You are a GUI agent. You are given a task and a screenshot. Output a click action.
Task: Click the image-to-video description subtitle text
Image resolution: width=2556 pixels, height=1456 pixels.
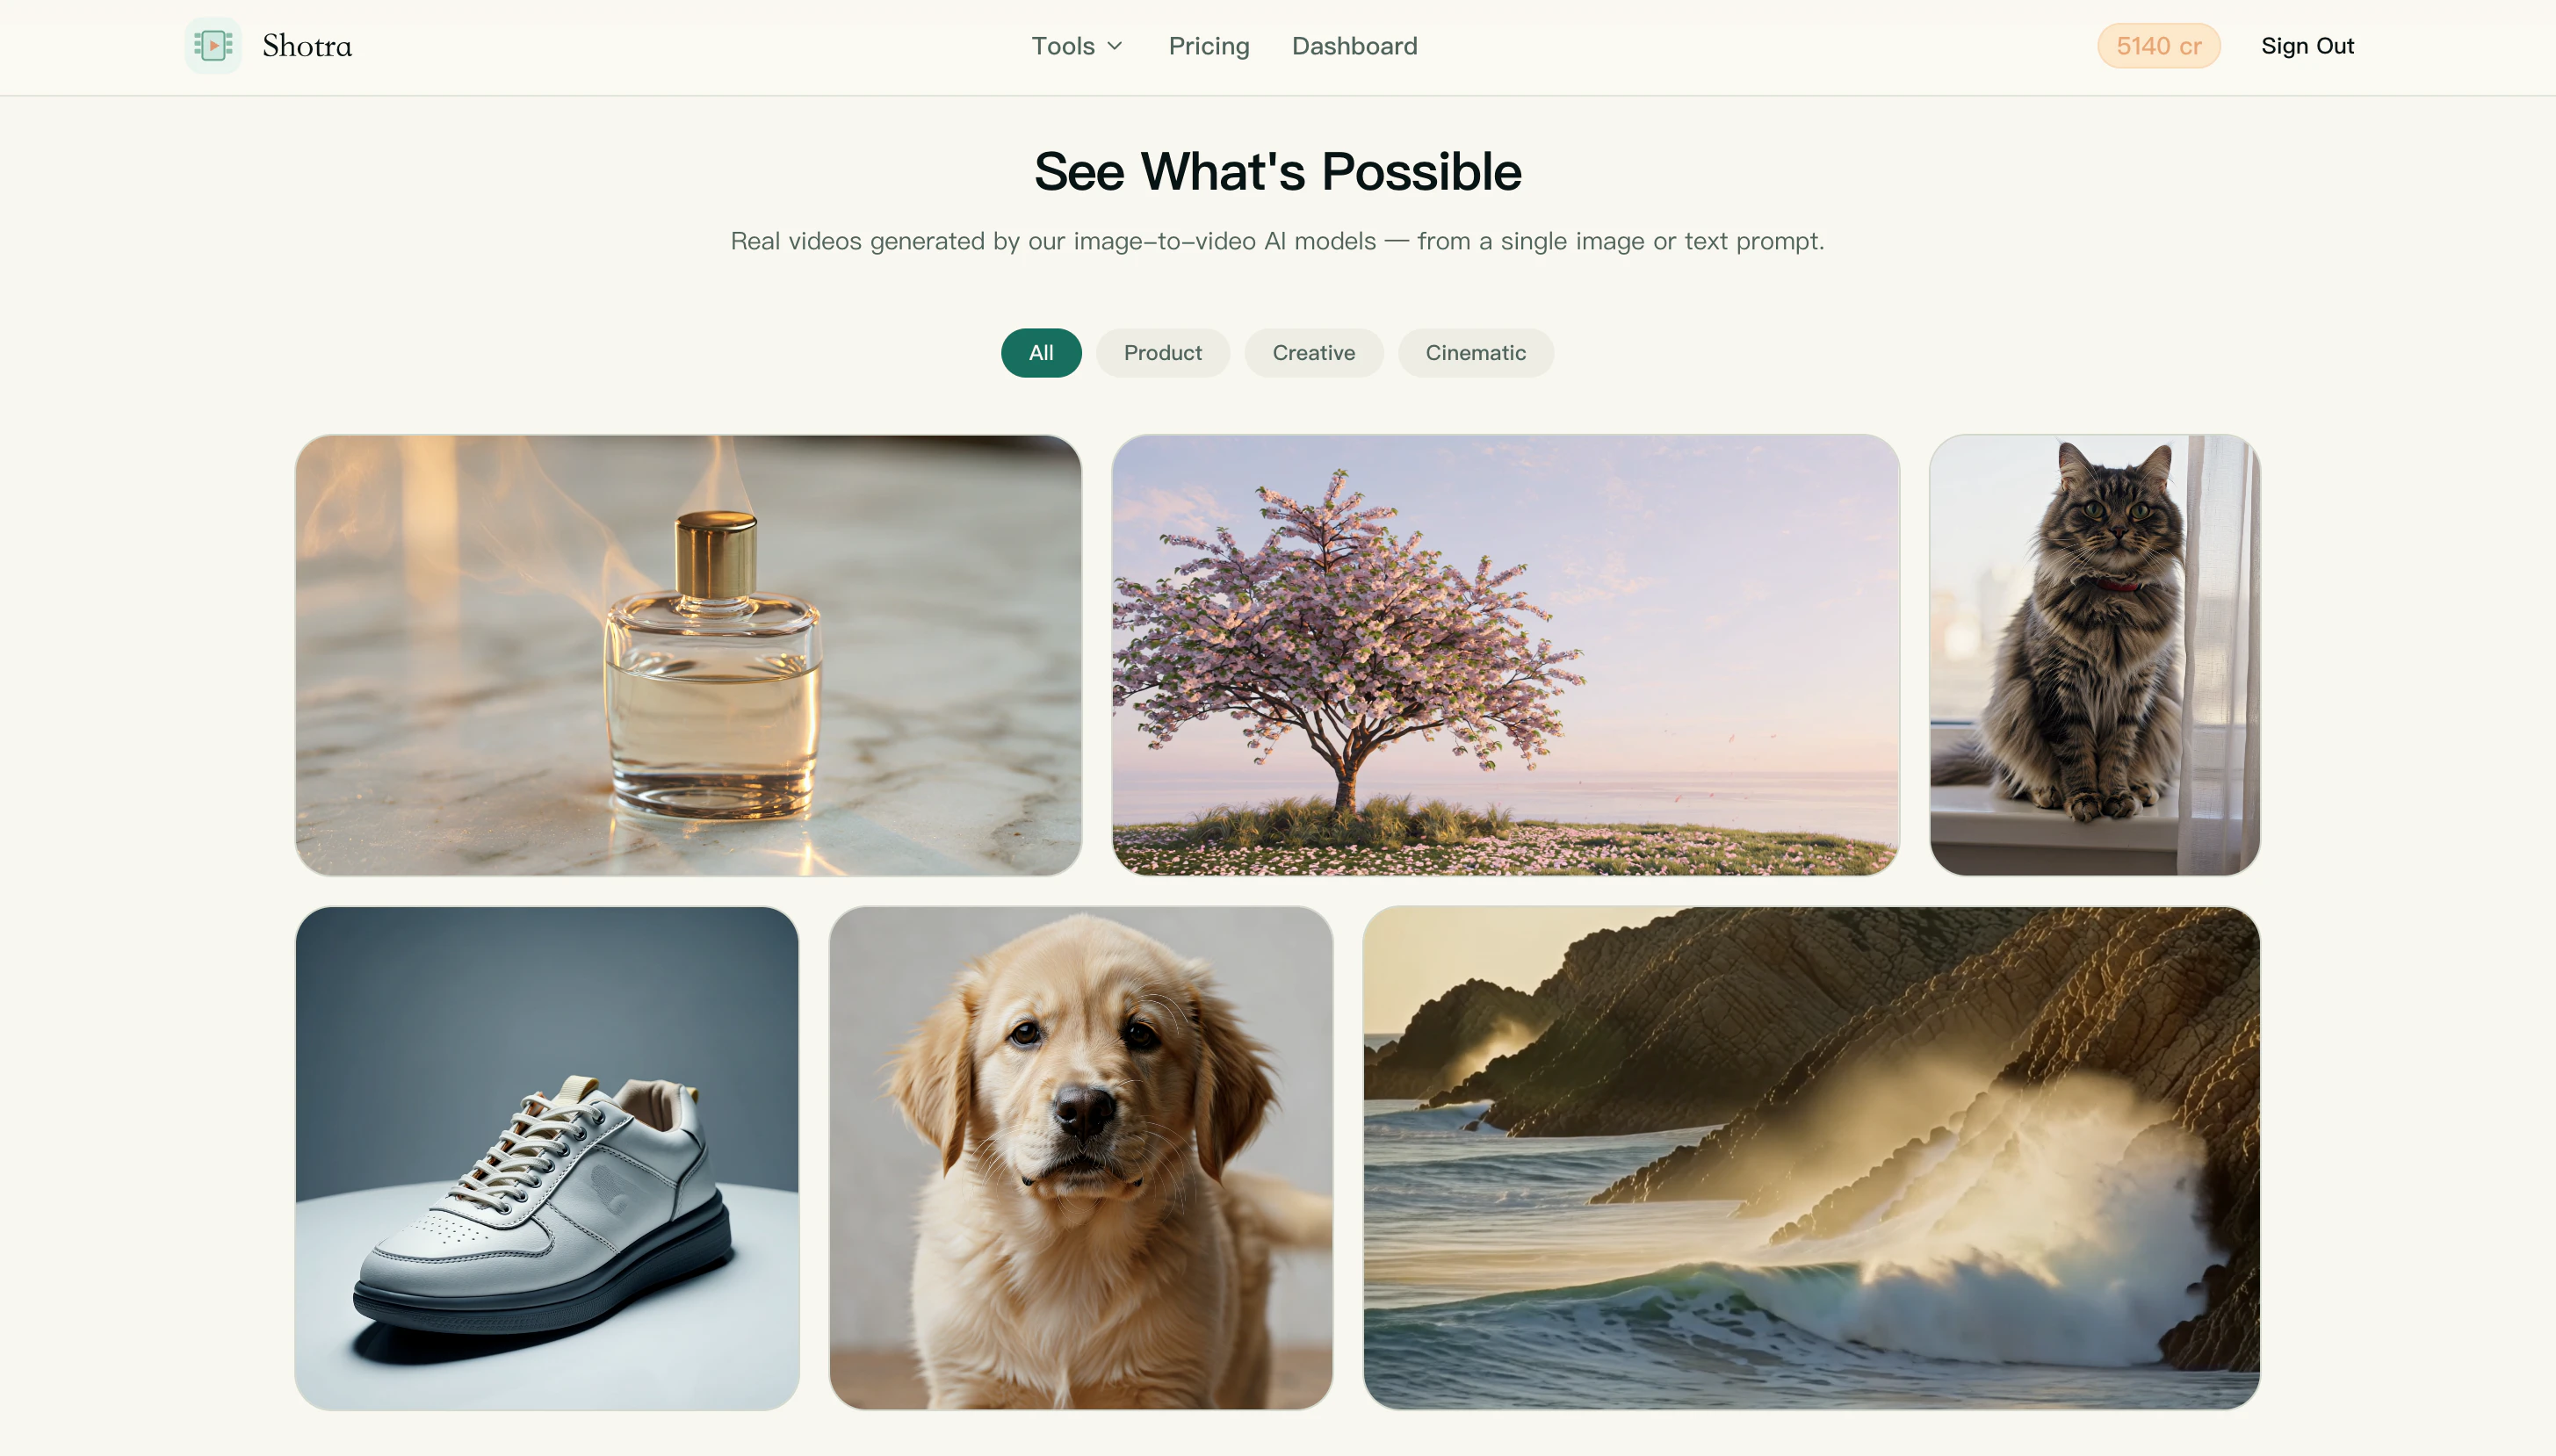pos(1278,241)
